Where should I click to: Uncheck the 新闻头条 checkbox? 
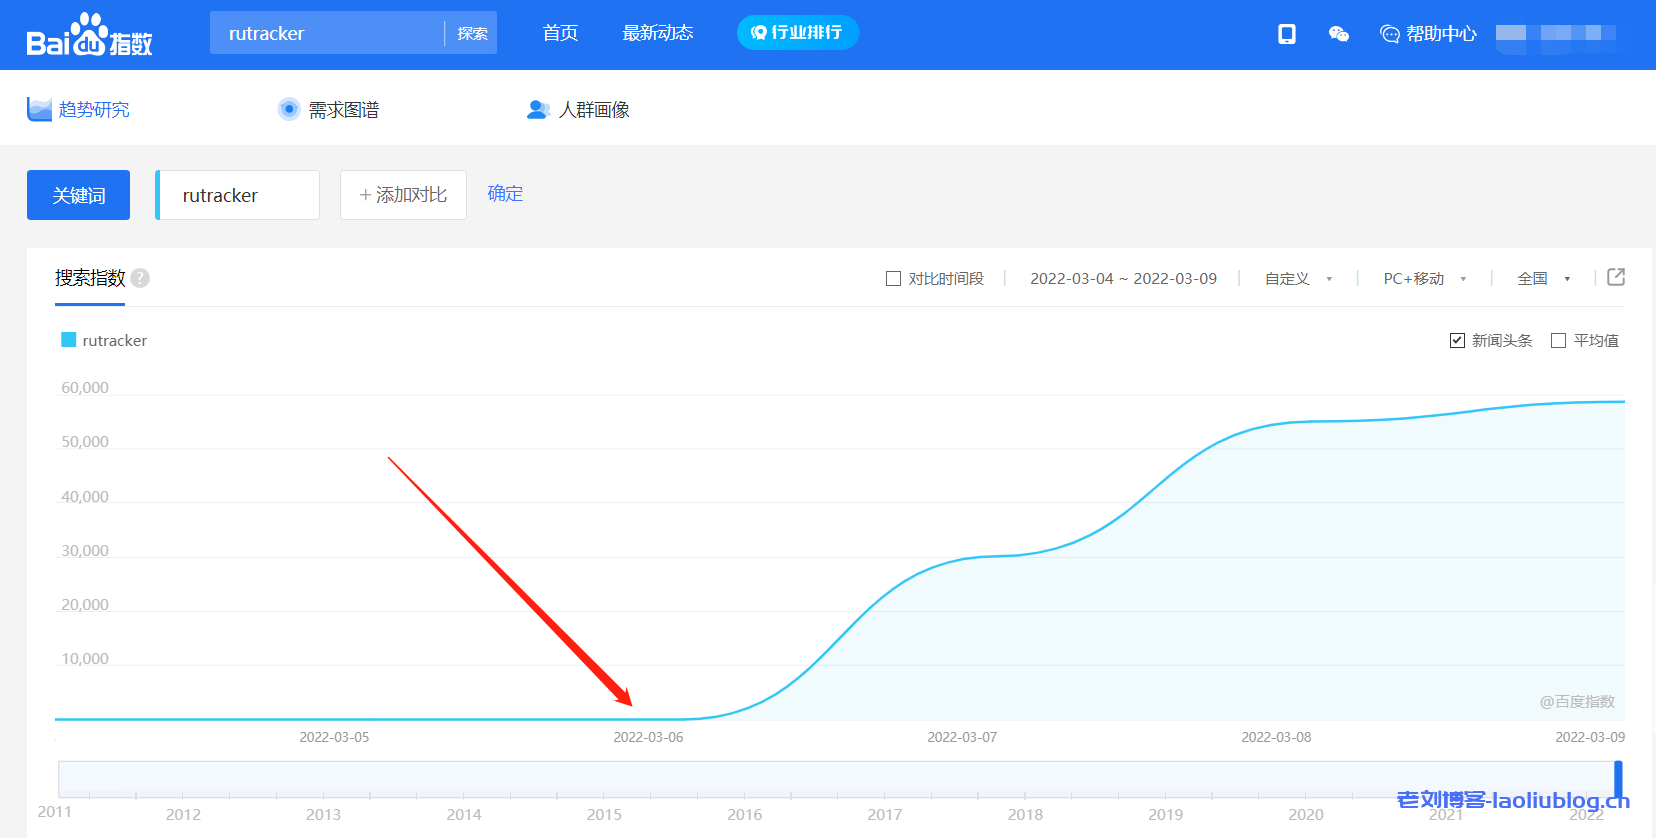tap(1457, 341)
